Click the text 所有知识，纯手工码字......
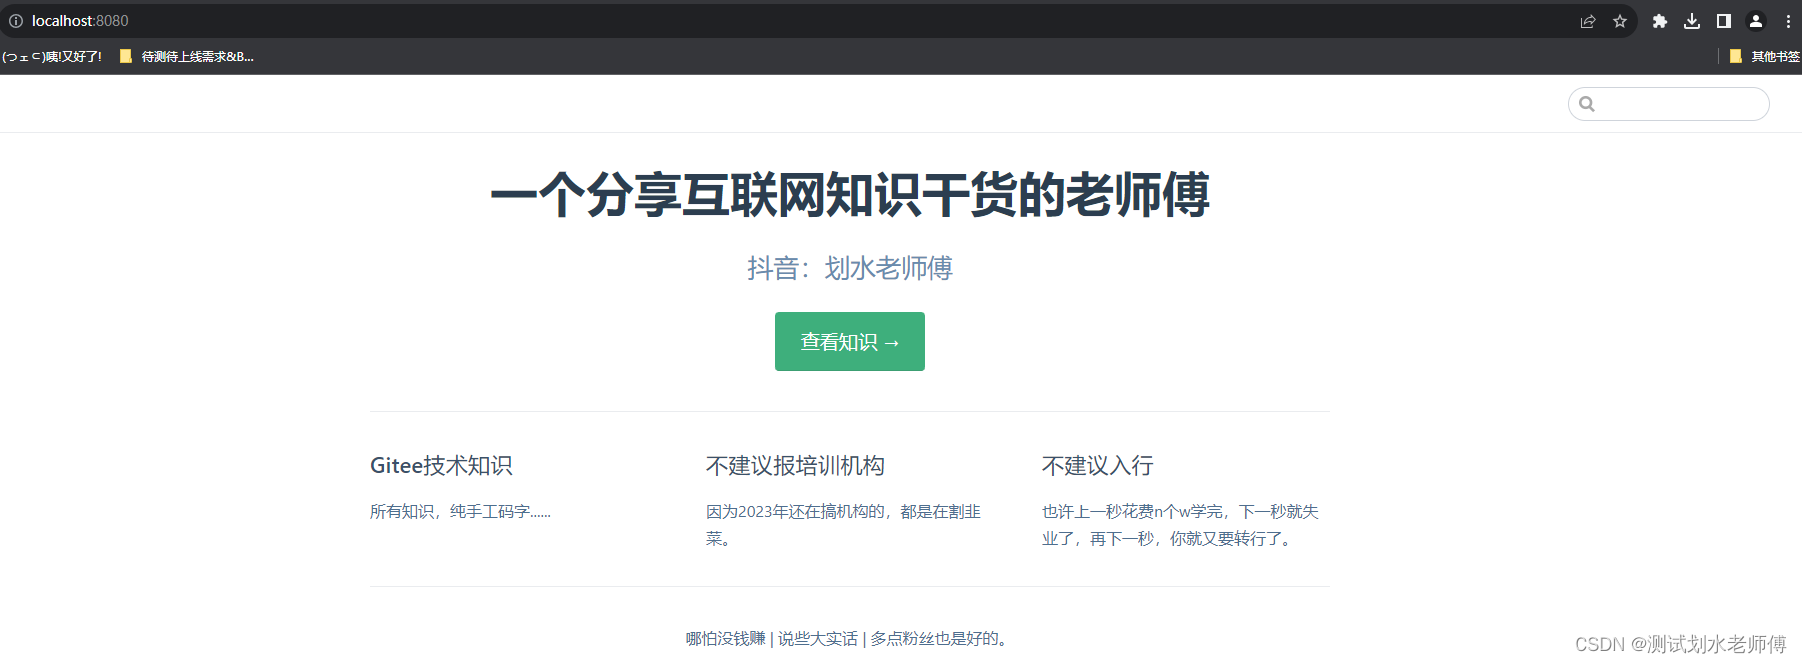 coord(460,512)
